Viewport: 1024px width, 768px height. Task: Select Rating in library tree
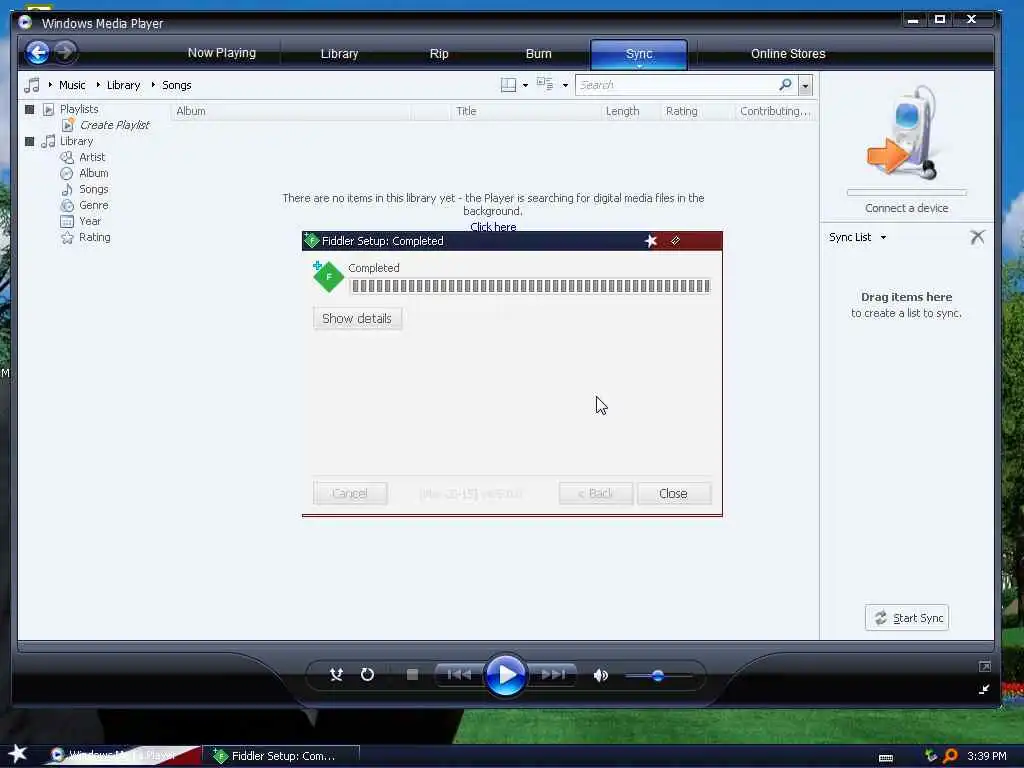pos(95,237)
